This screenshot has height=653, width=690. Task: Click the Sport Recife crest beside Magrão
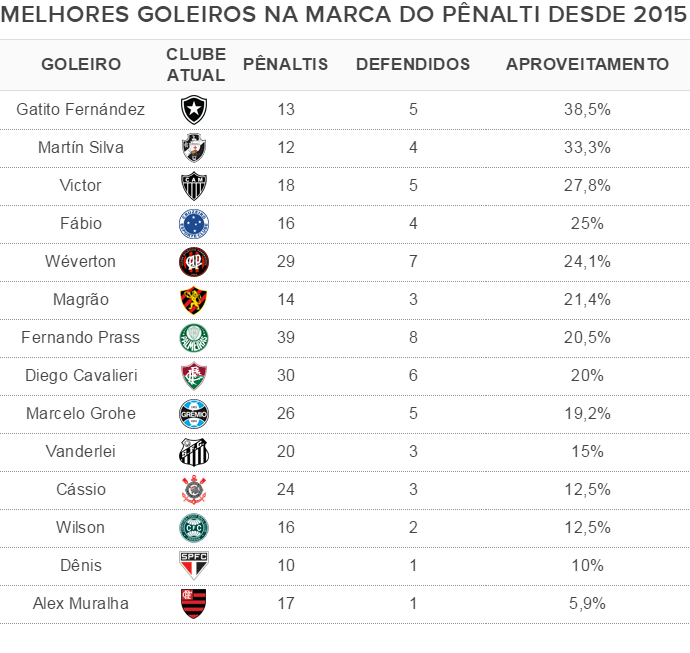[193, 300]
